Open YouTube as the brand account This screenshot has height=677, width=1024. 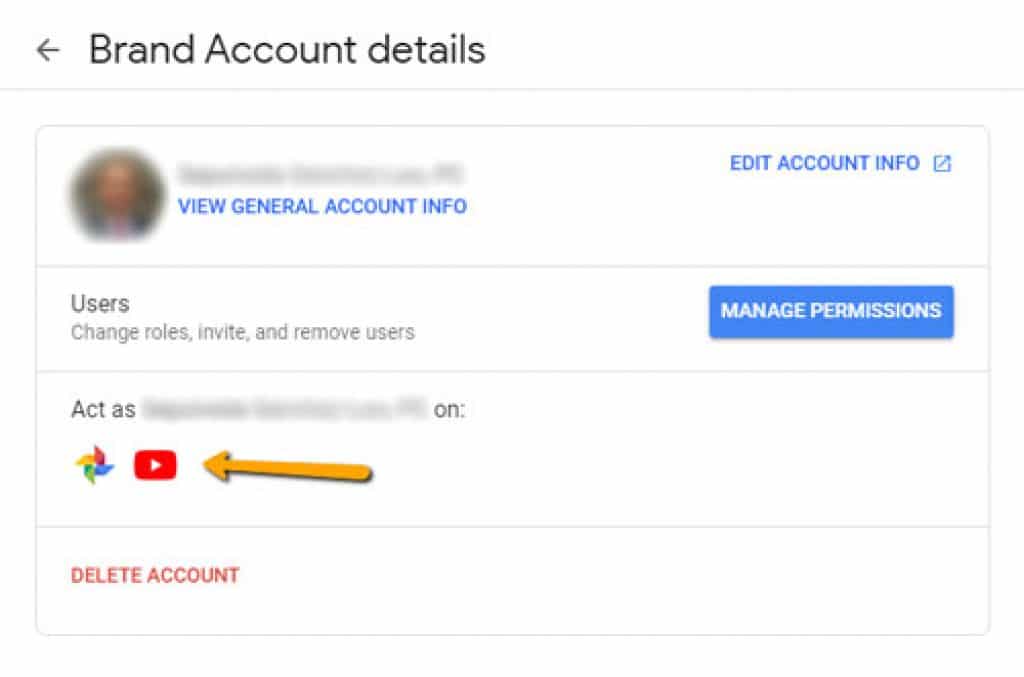(155, 465)
